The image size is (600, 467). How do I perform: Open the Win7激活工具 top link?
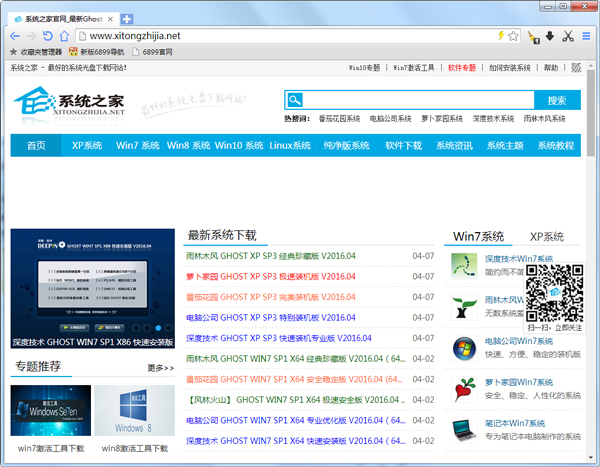point(414,68)
